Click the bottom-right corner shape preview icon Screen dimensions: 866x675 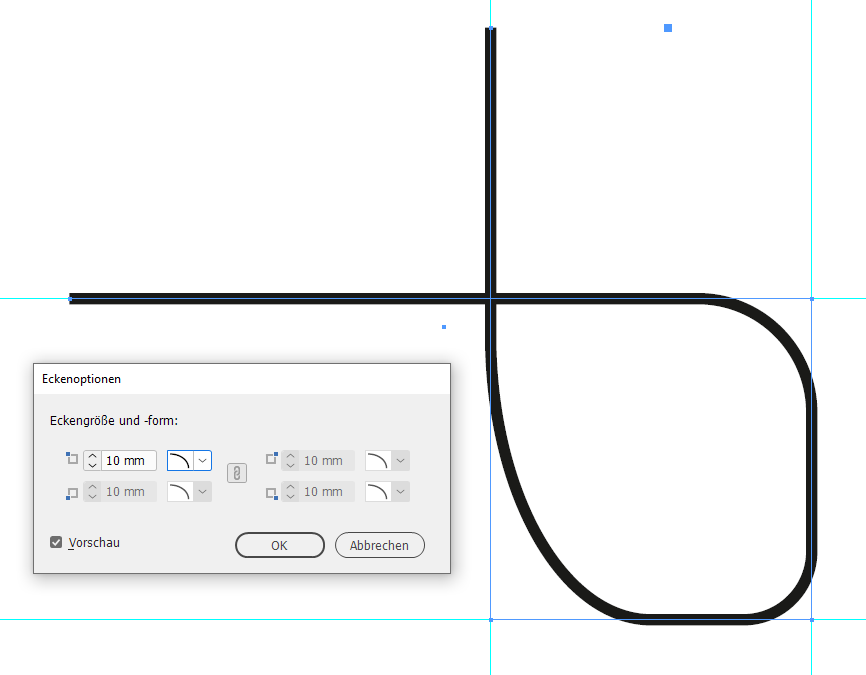[379, 491]
